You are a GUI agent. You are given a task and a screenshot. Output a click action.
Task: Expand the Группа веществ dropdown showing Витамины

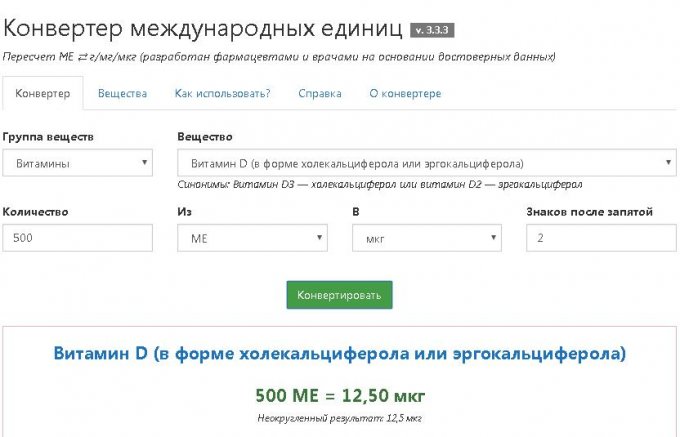[77, 162]
